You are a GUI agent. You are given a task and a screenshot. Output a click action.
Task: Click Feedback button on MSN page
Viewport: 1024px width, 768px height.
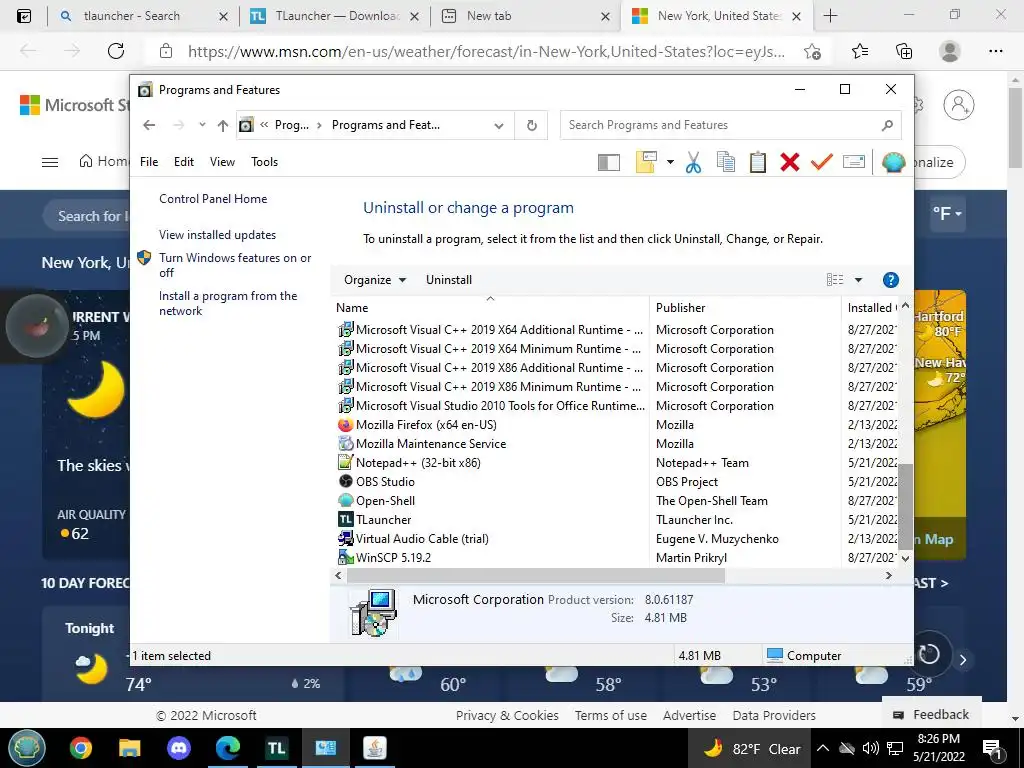[931, 714]
